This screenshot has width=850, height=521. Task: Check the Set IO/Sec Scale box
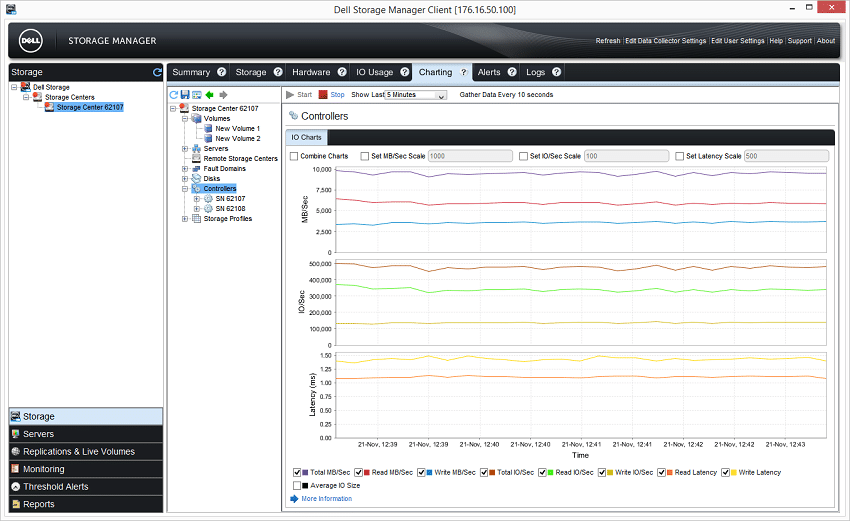[x=524, y=156]
